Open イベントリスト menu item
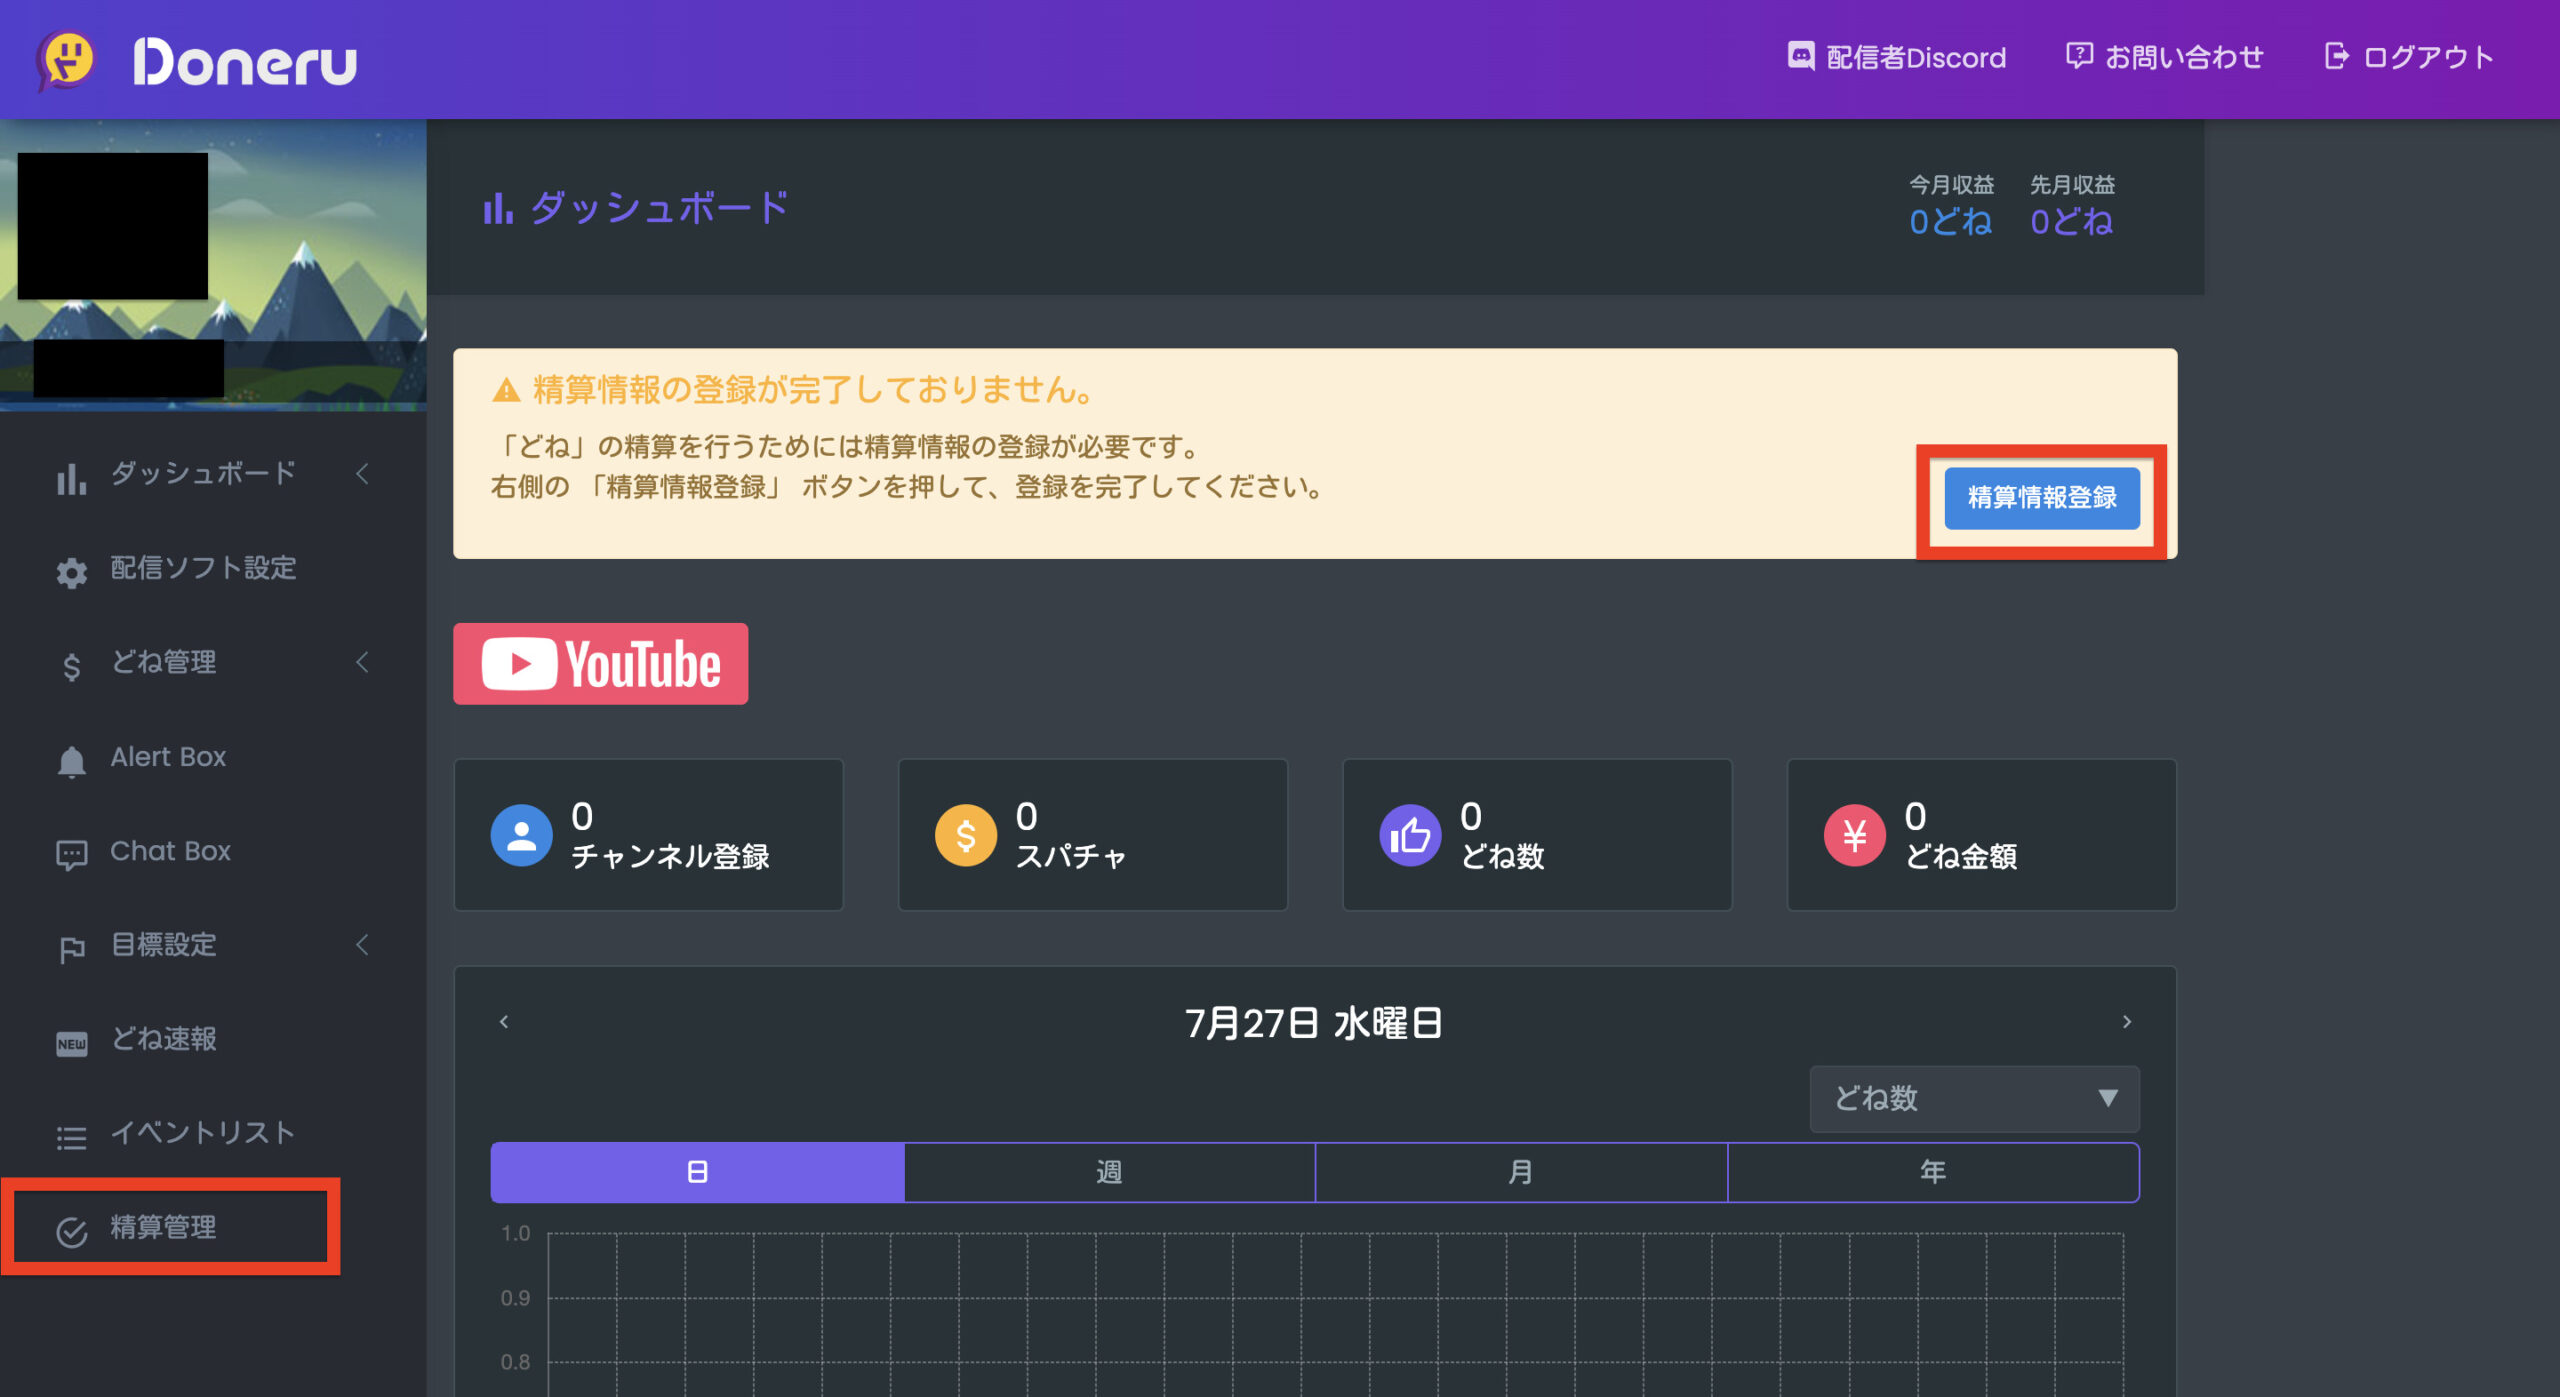 click(x=203, y=1132)
